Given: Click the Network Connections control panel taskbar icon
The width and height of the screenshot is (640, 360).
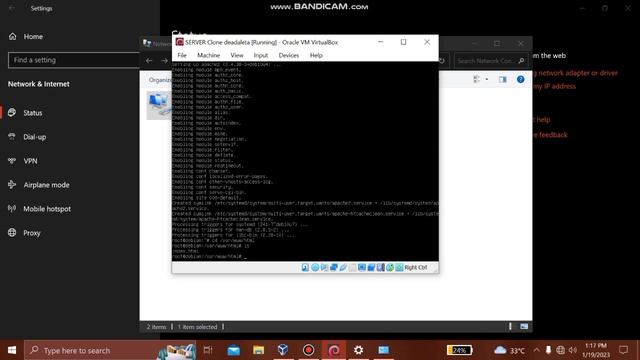Looking at the screenshot, I should coord(384,350).
